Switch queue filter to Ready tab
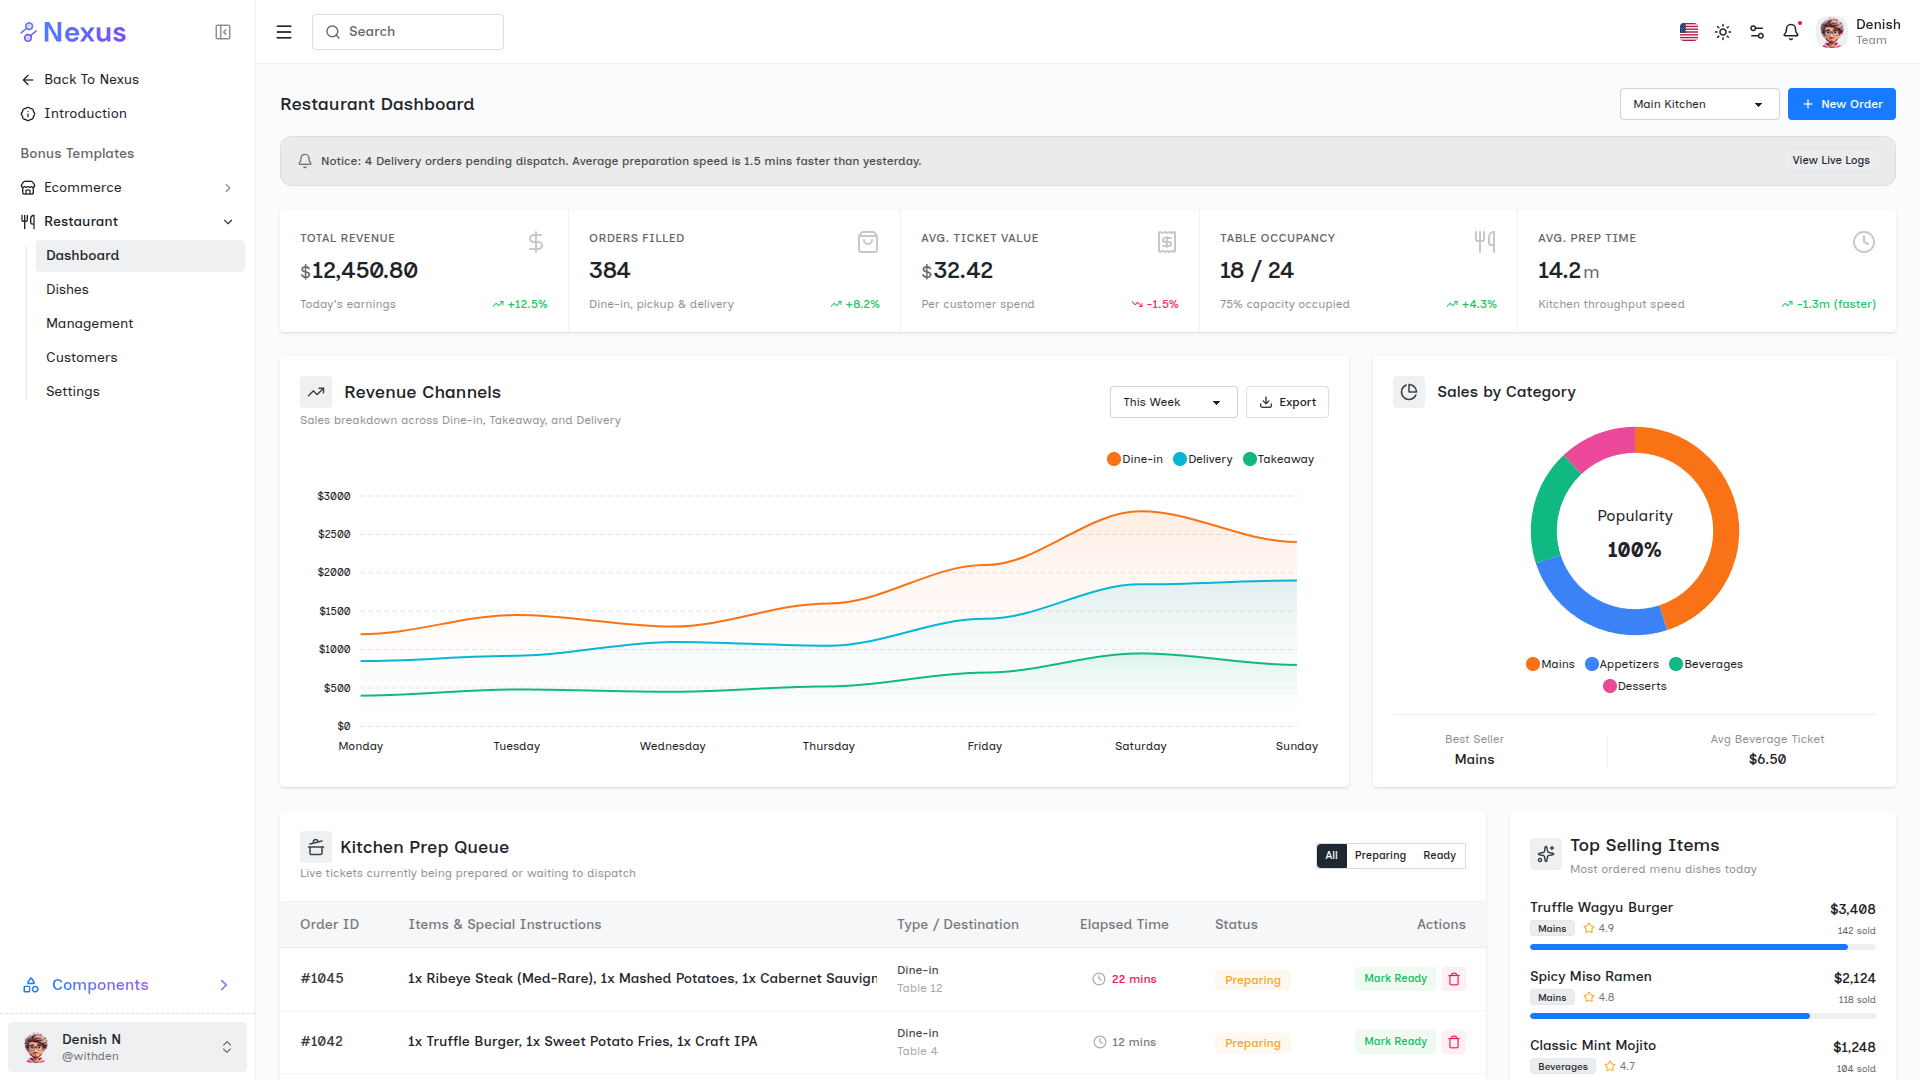 (1439, 856)
